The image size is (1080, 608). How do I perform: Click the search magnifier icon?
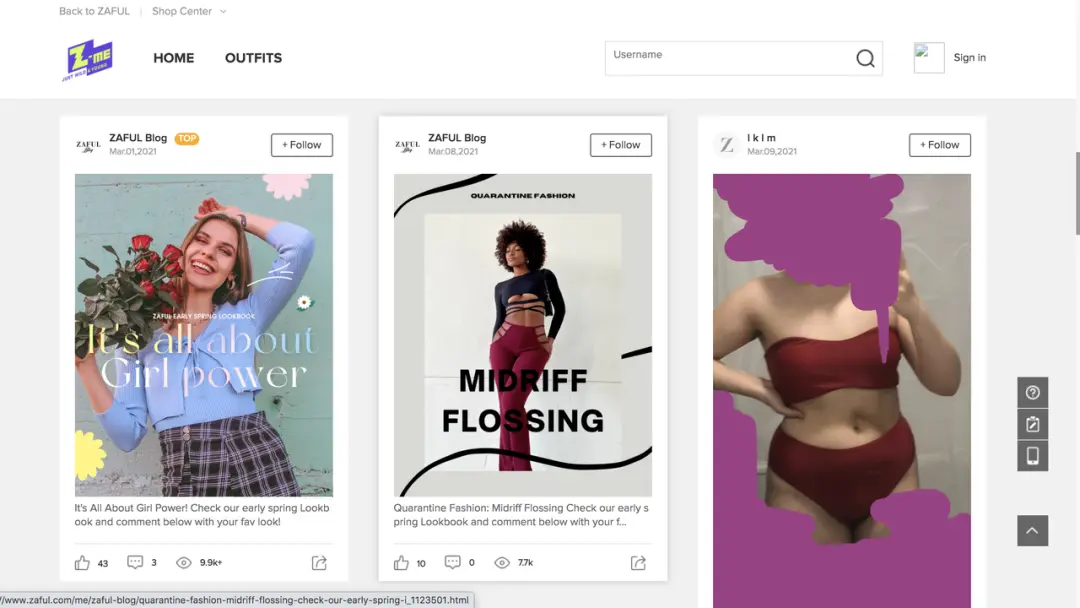tap(865, 59)
